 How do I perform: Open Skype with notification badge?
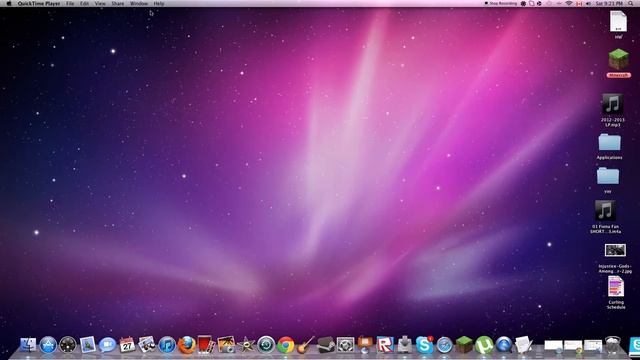click(x=424, y=345)
